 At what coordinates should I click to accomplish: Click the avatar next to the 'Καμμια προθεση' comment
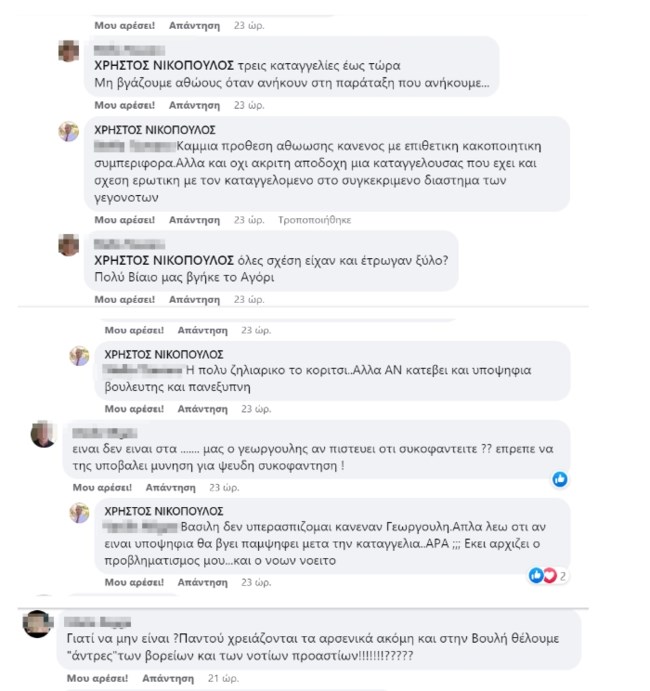tap(68, 132)
